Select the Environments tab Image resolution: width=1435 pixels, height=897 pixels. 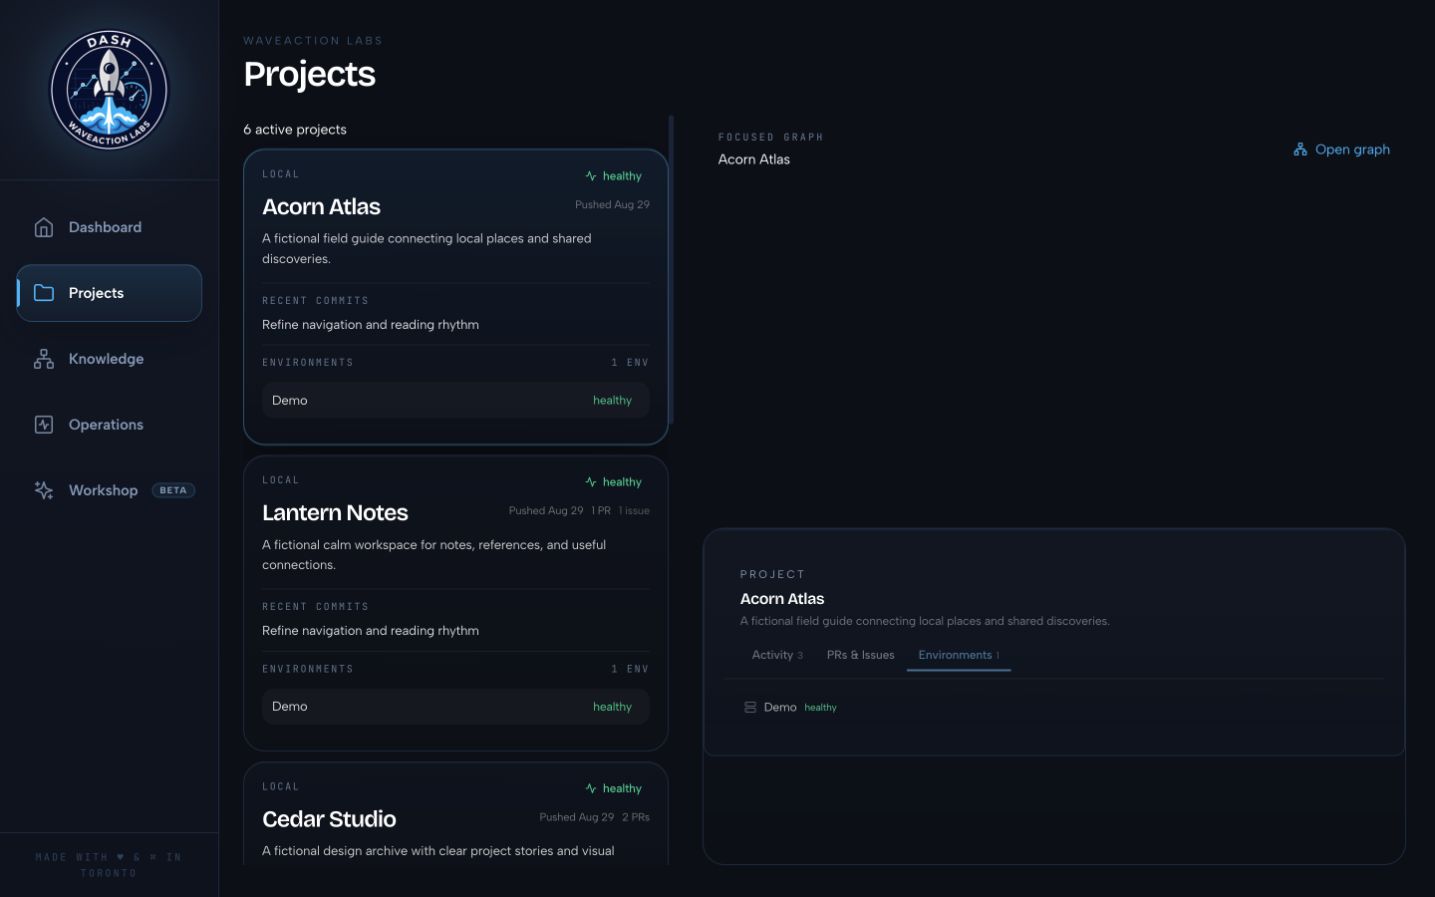[x=958, y=655]
